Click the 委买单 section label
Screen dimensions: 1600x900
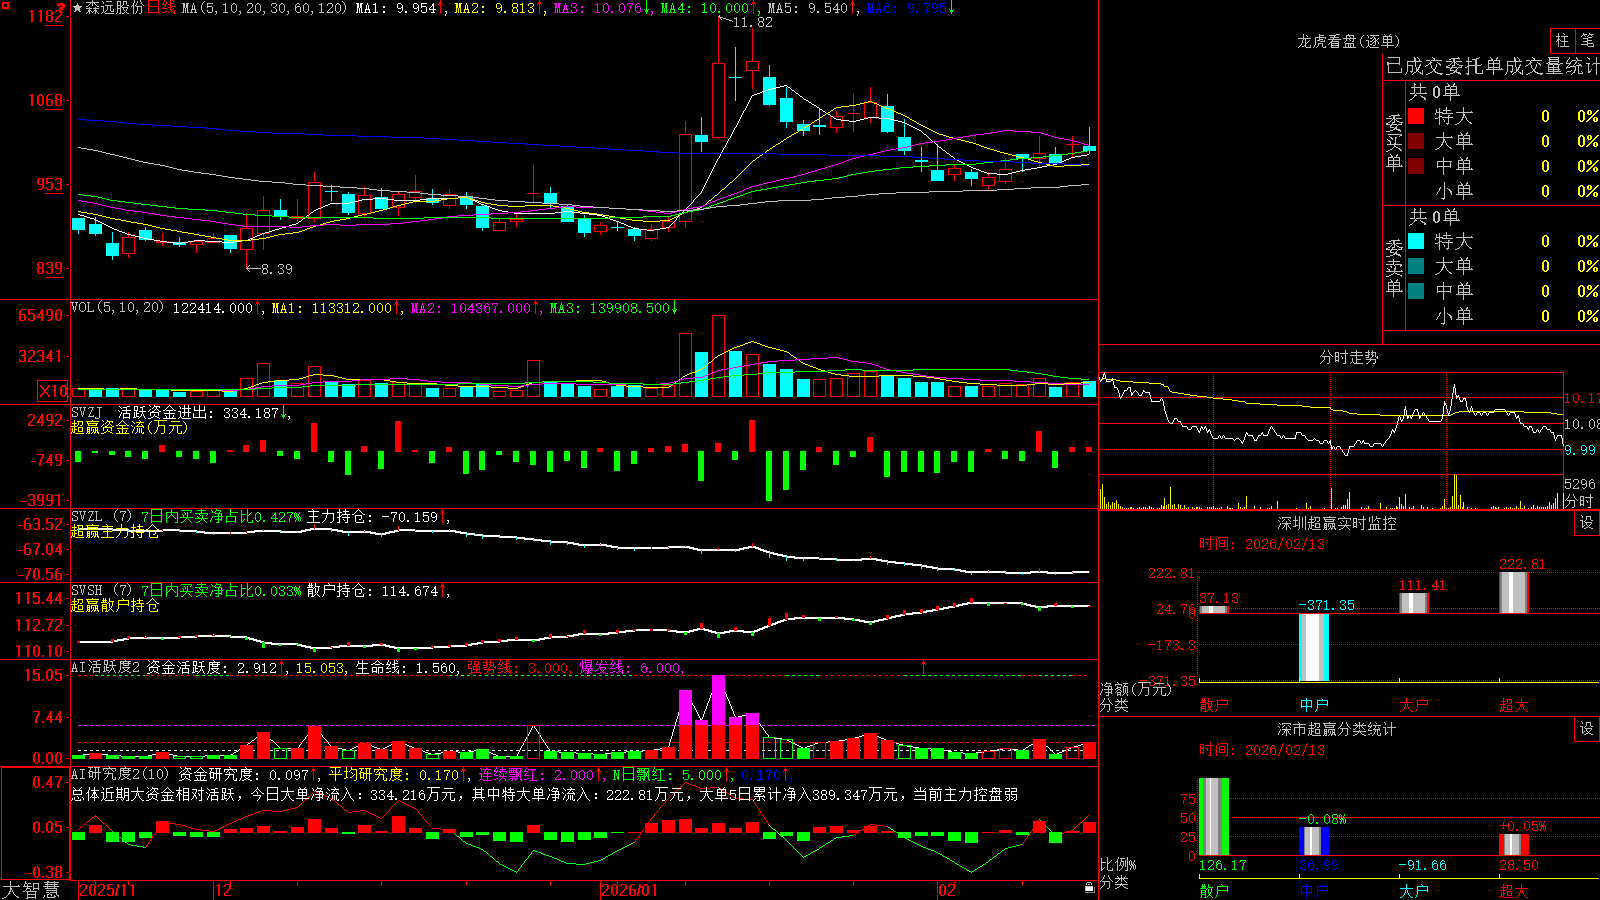click(x=1394, y=143)
